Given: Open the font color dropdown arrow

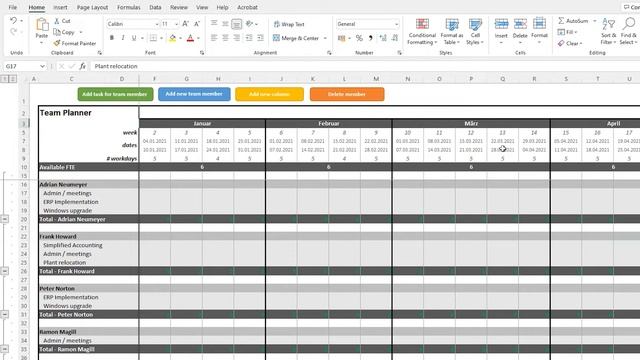Looking at the screenshot, I should point(198,38).
